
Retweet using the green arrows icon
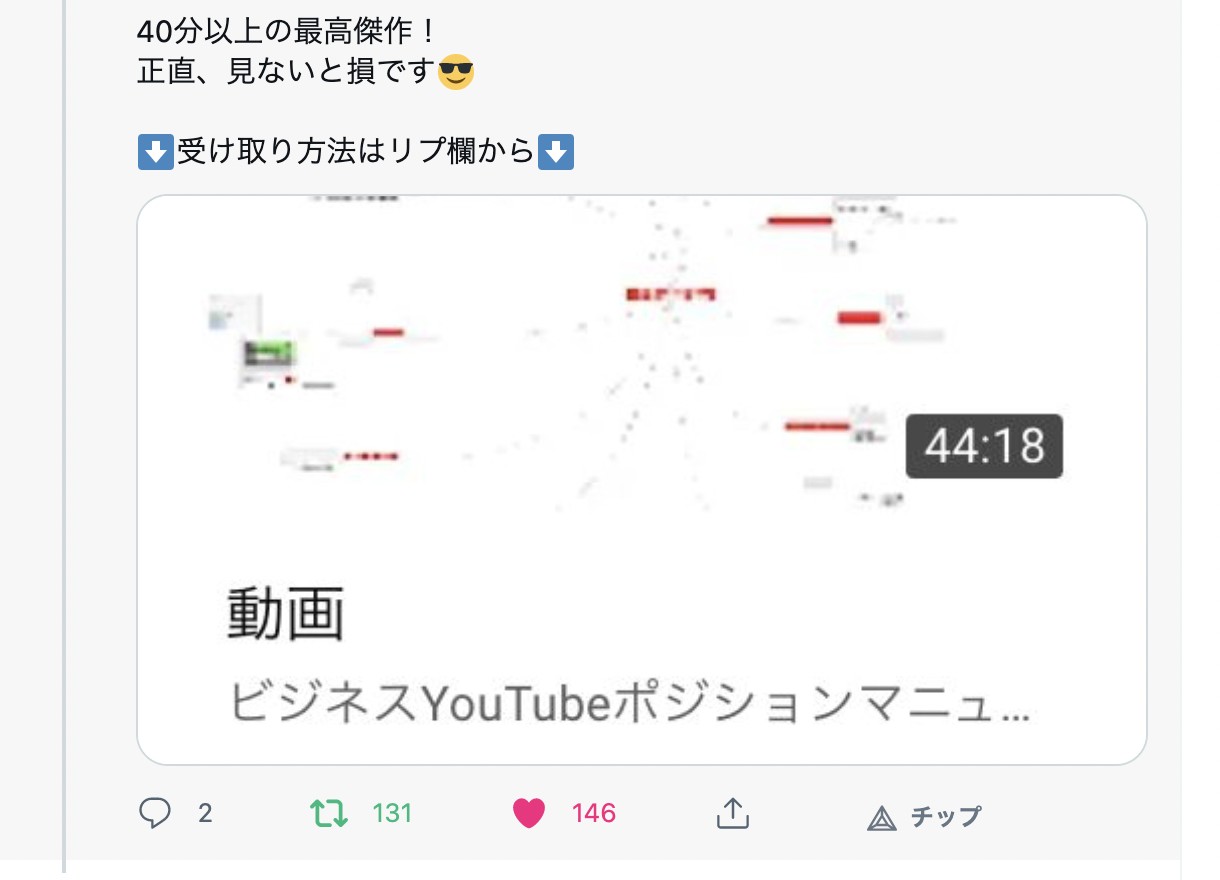329,813
